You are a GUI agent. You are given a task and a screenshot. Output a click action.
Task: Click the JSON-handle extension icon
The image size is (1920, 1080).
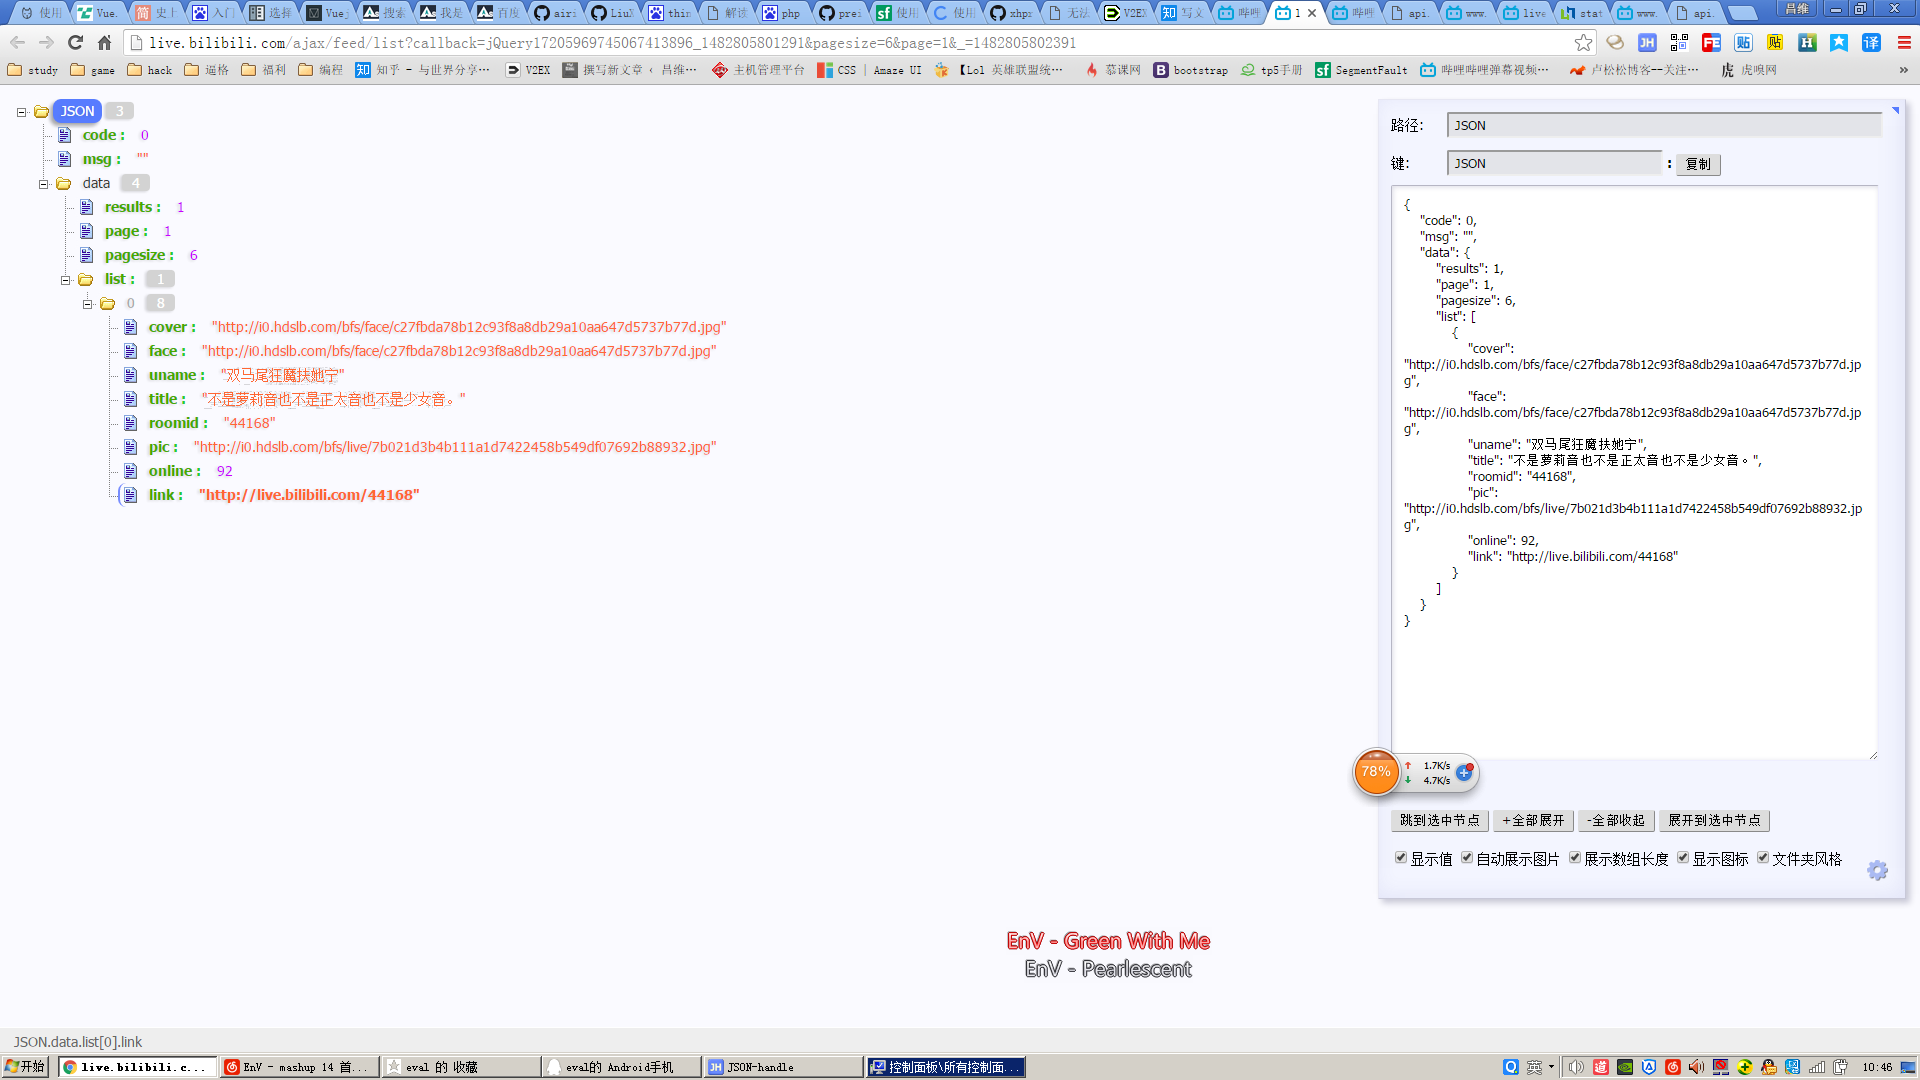coord(1647,43)
